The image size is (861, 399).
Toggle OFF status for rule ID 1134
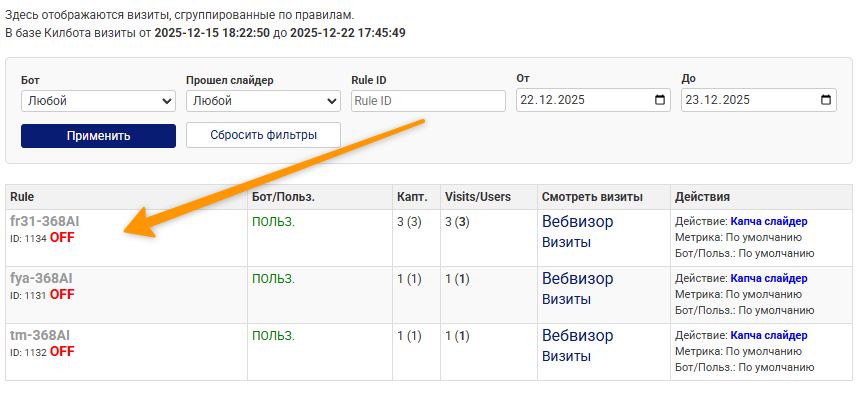[62, 238]
